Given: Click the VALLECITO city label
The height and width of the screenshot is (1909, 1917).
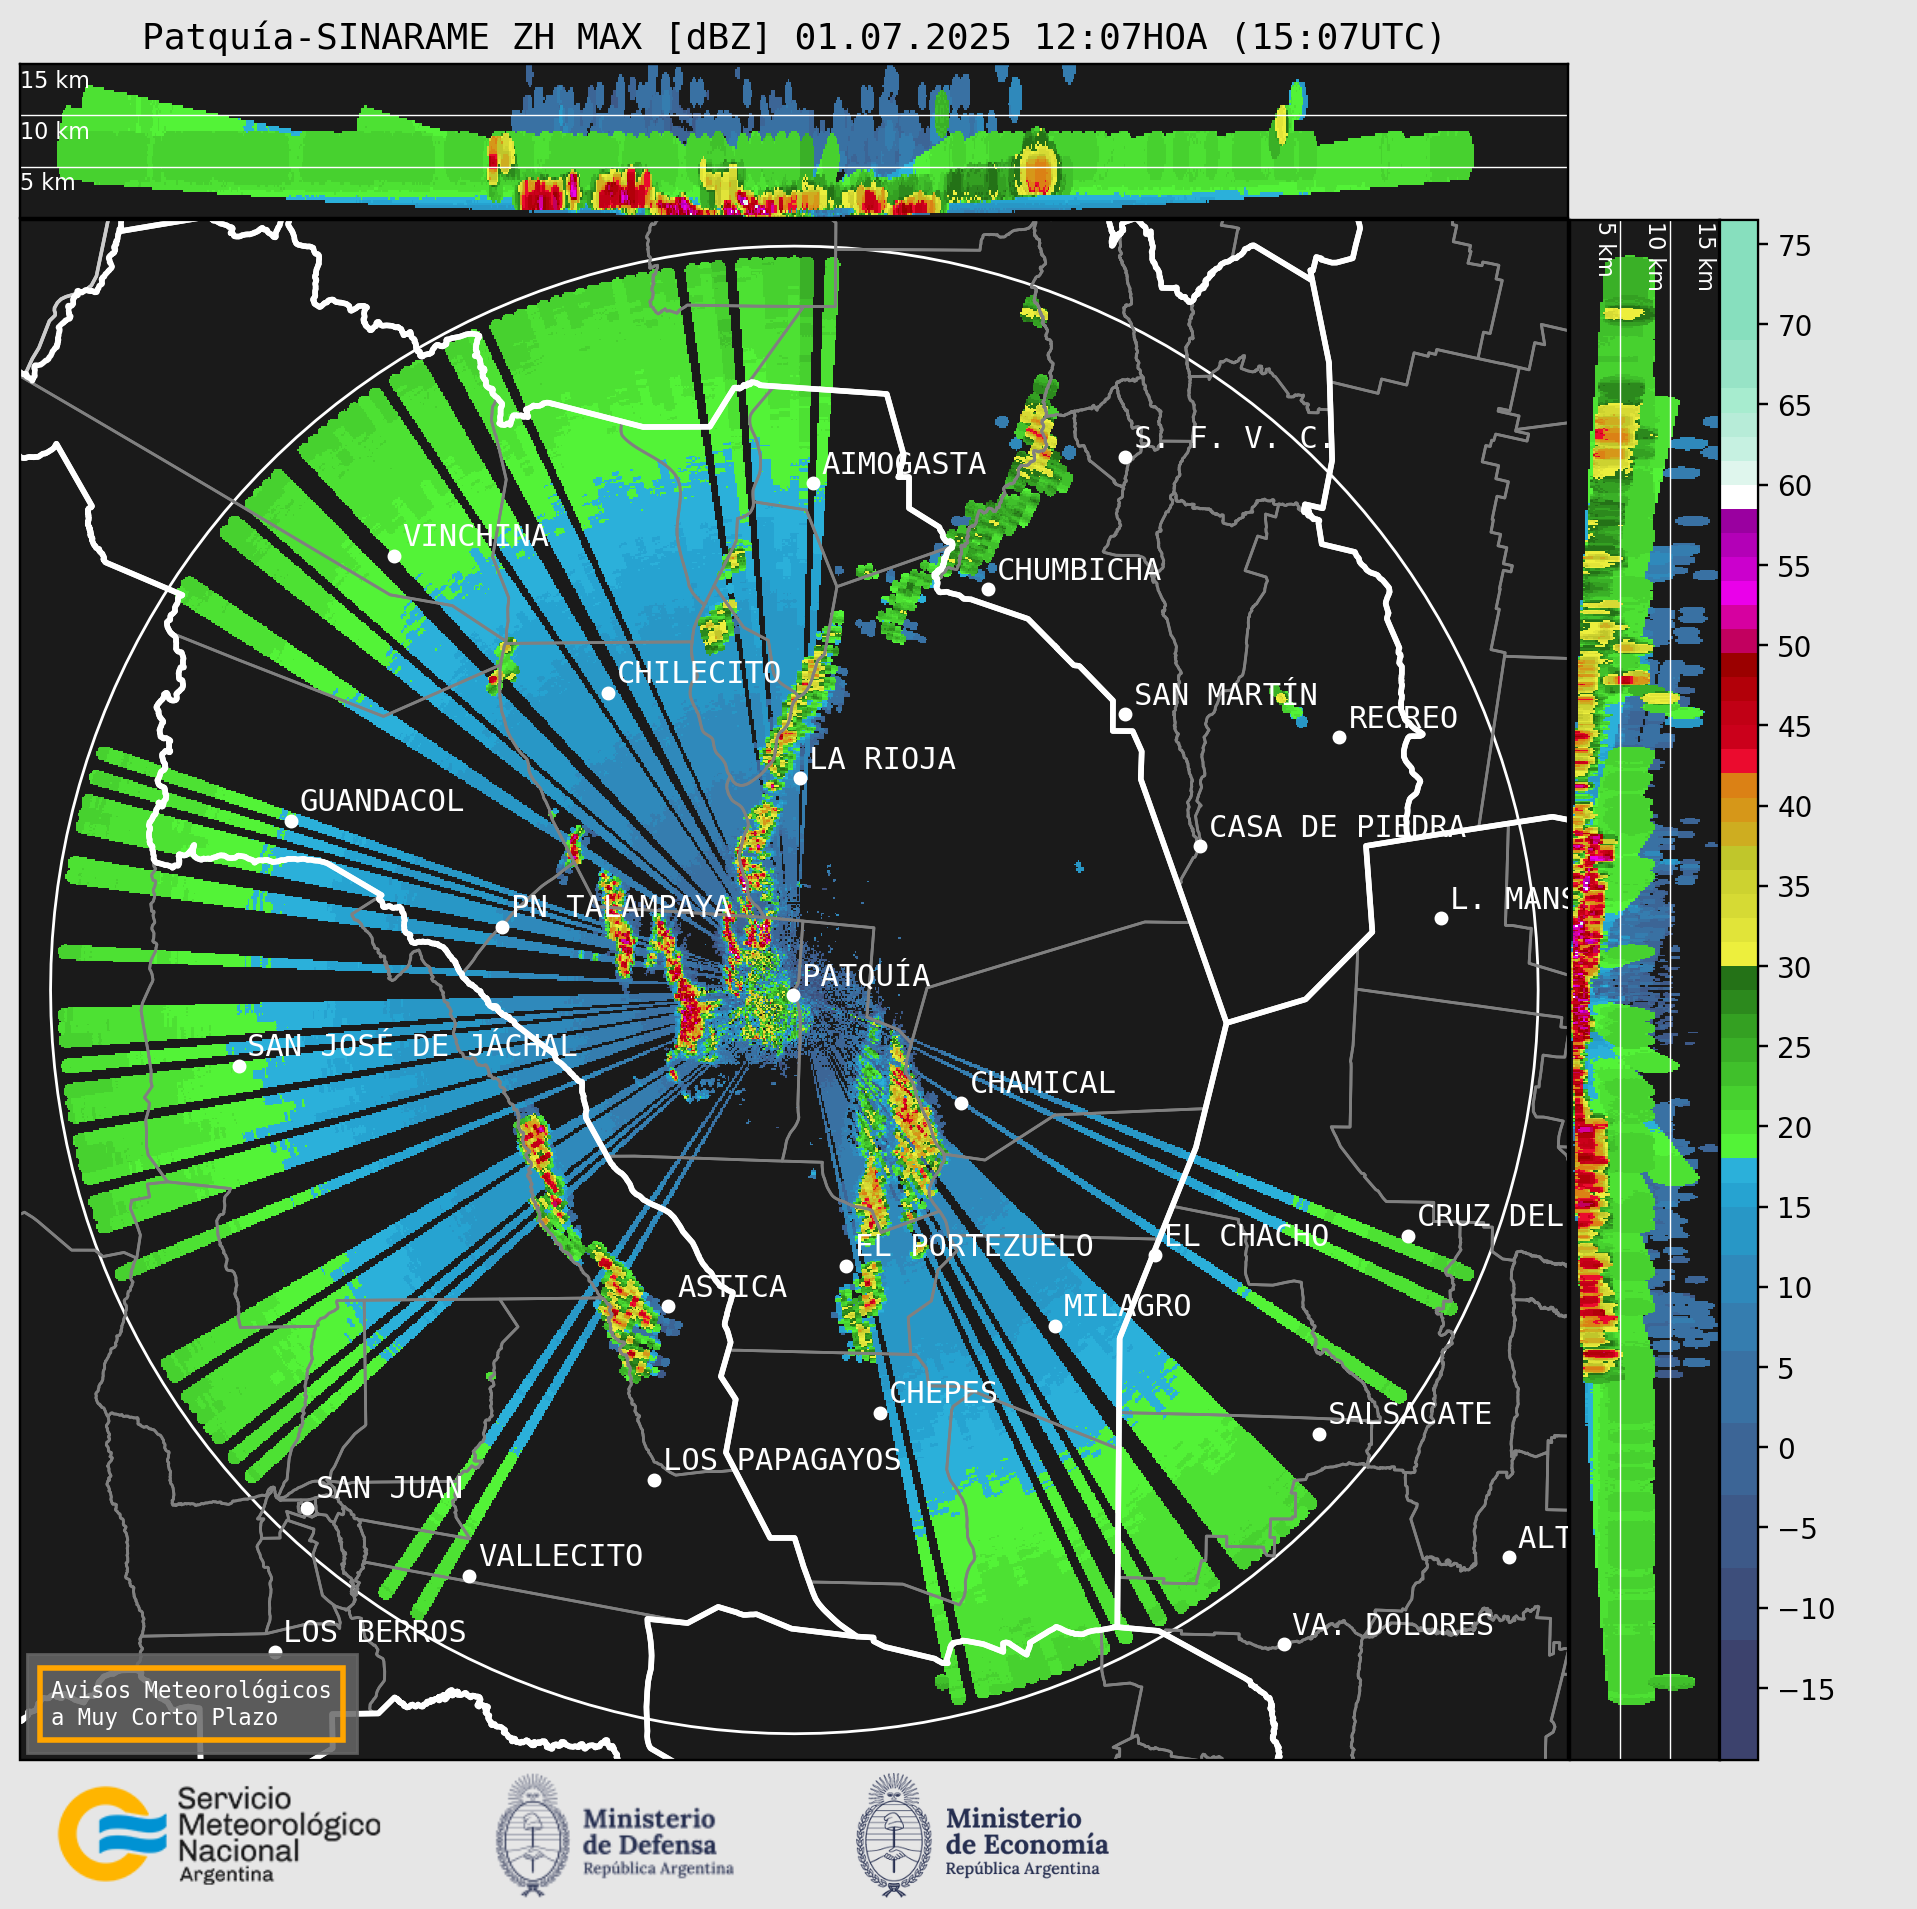Looking at the screenshot, I should coord(560,1556).
